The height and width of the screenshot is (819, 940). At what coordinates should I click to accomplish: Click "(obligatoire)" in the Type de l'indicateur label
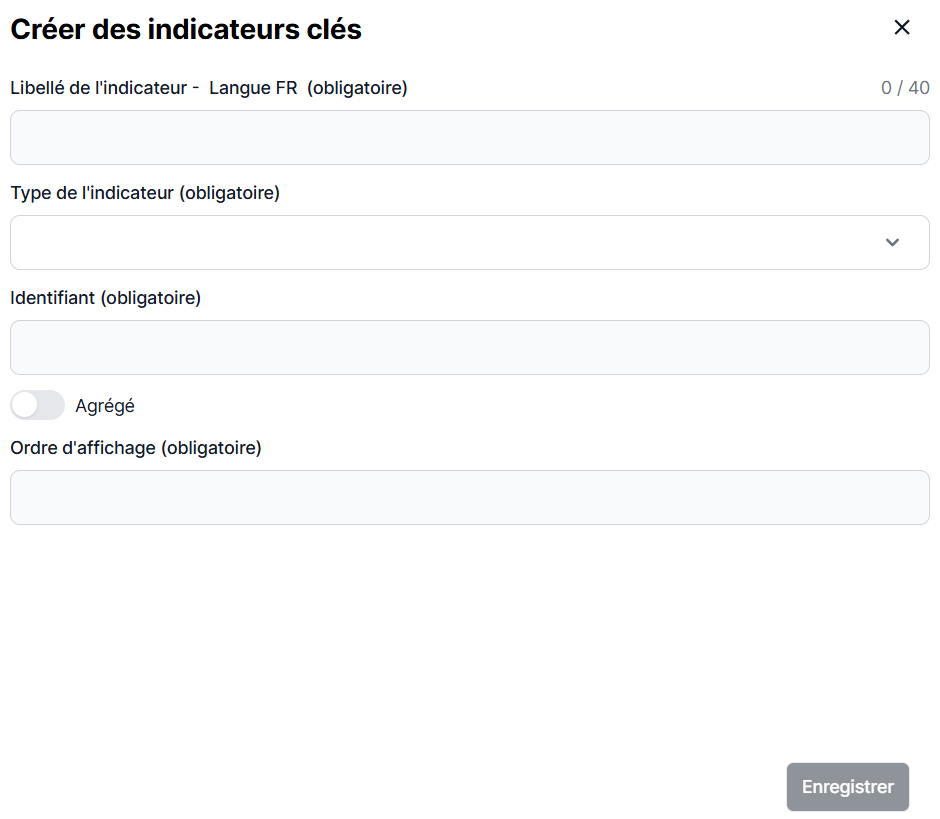(230, 193)
